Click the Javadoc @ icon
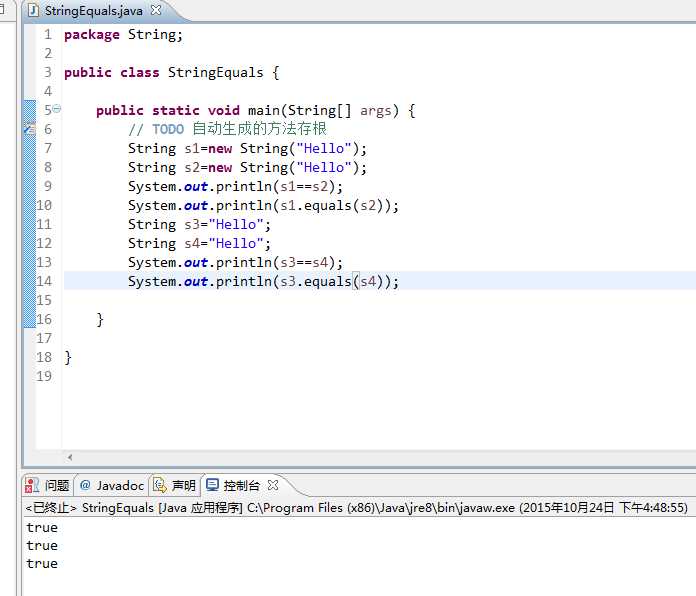The width and height of the screenshot is (696, 596). point(85,485)
